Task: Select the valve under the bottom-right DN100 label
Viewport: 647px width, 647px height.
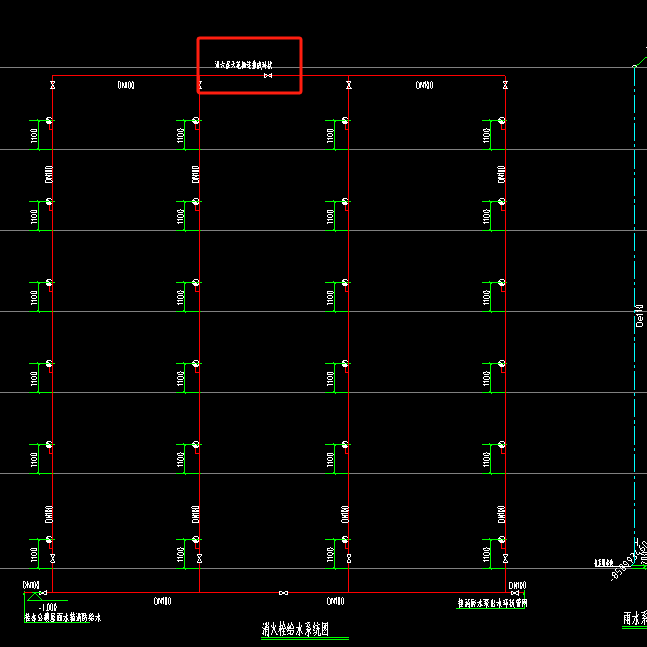Action: (x=515, y=593)
